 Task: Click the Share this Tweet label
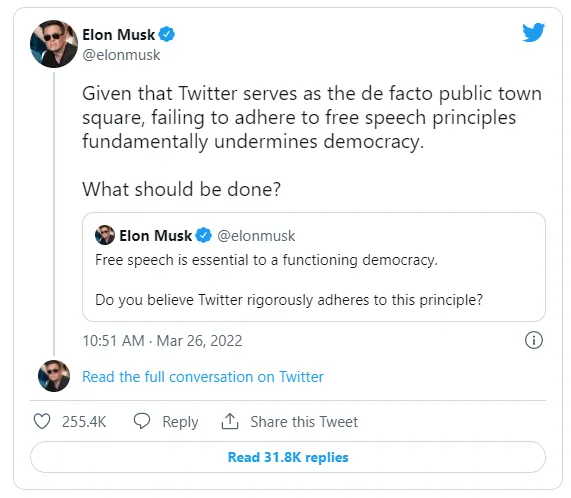(x=304, y=422)
